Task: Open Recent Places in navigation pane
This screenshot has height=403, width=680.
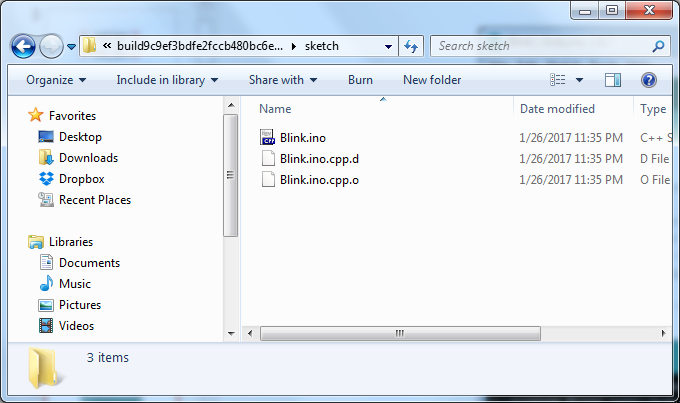Action: coord(95,200)
